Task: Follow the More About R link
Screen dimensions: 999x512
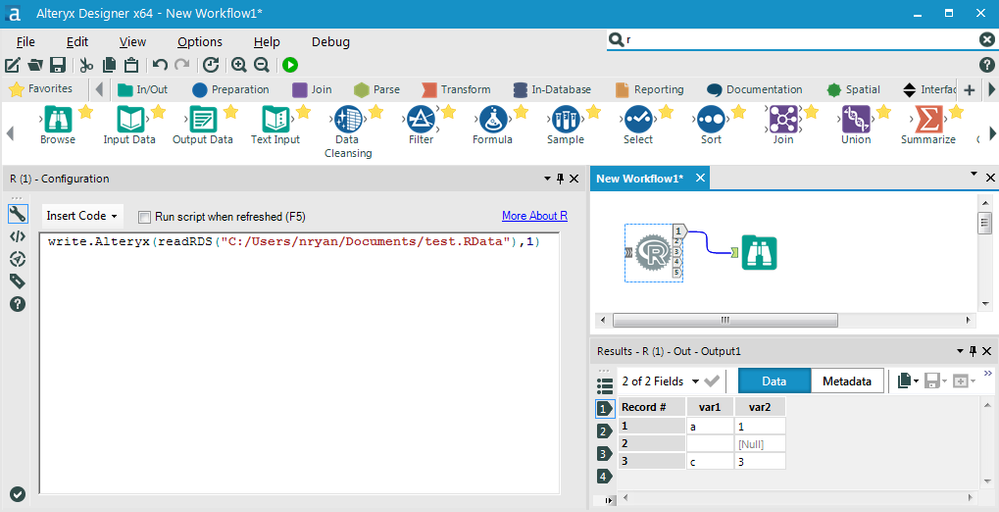Action: click(535, 216)
